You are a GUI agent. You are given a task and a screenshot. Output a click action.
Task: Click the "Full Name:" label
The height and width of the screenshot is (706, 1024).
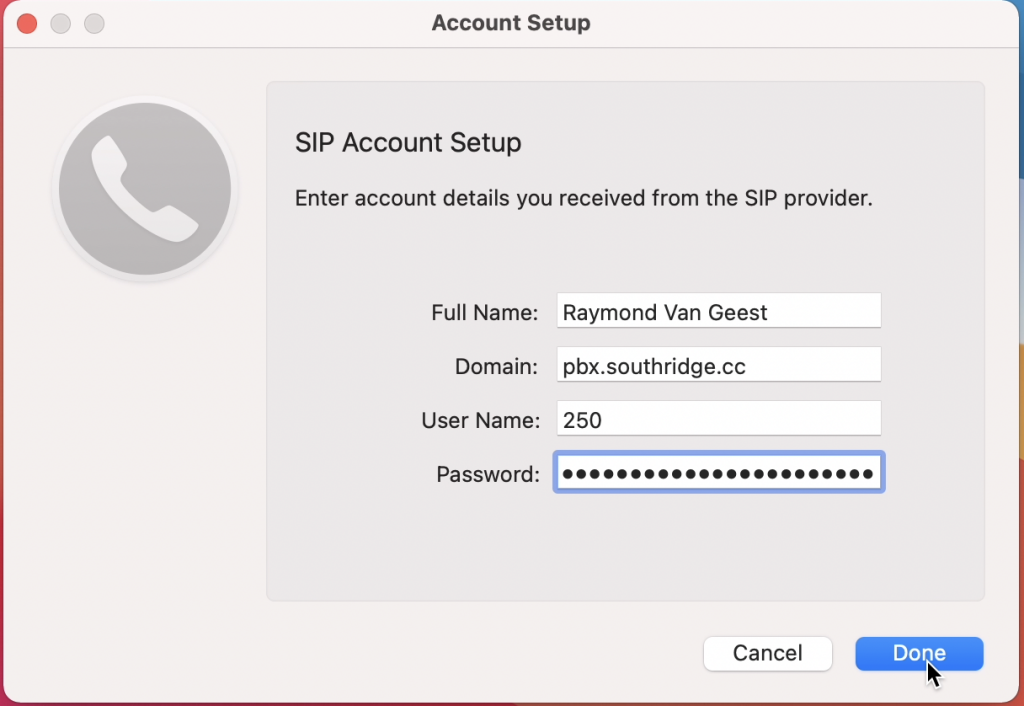click(x=485, y=312)
